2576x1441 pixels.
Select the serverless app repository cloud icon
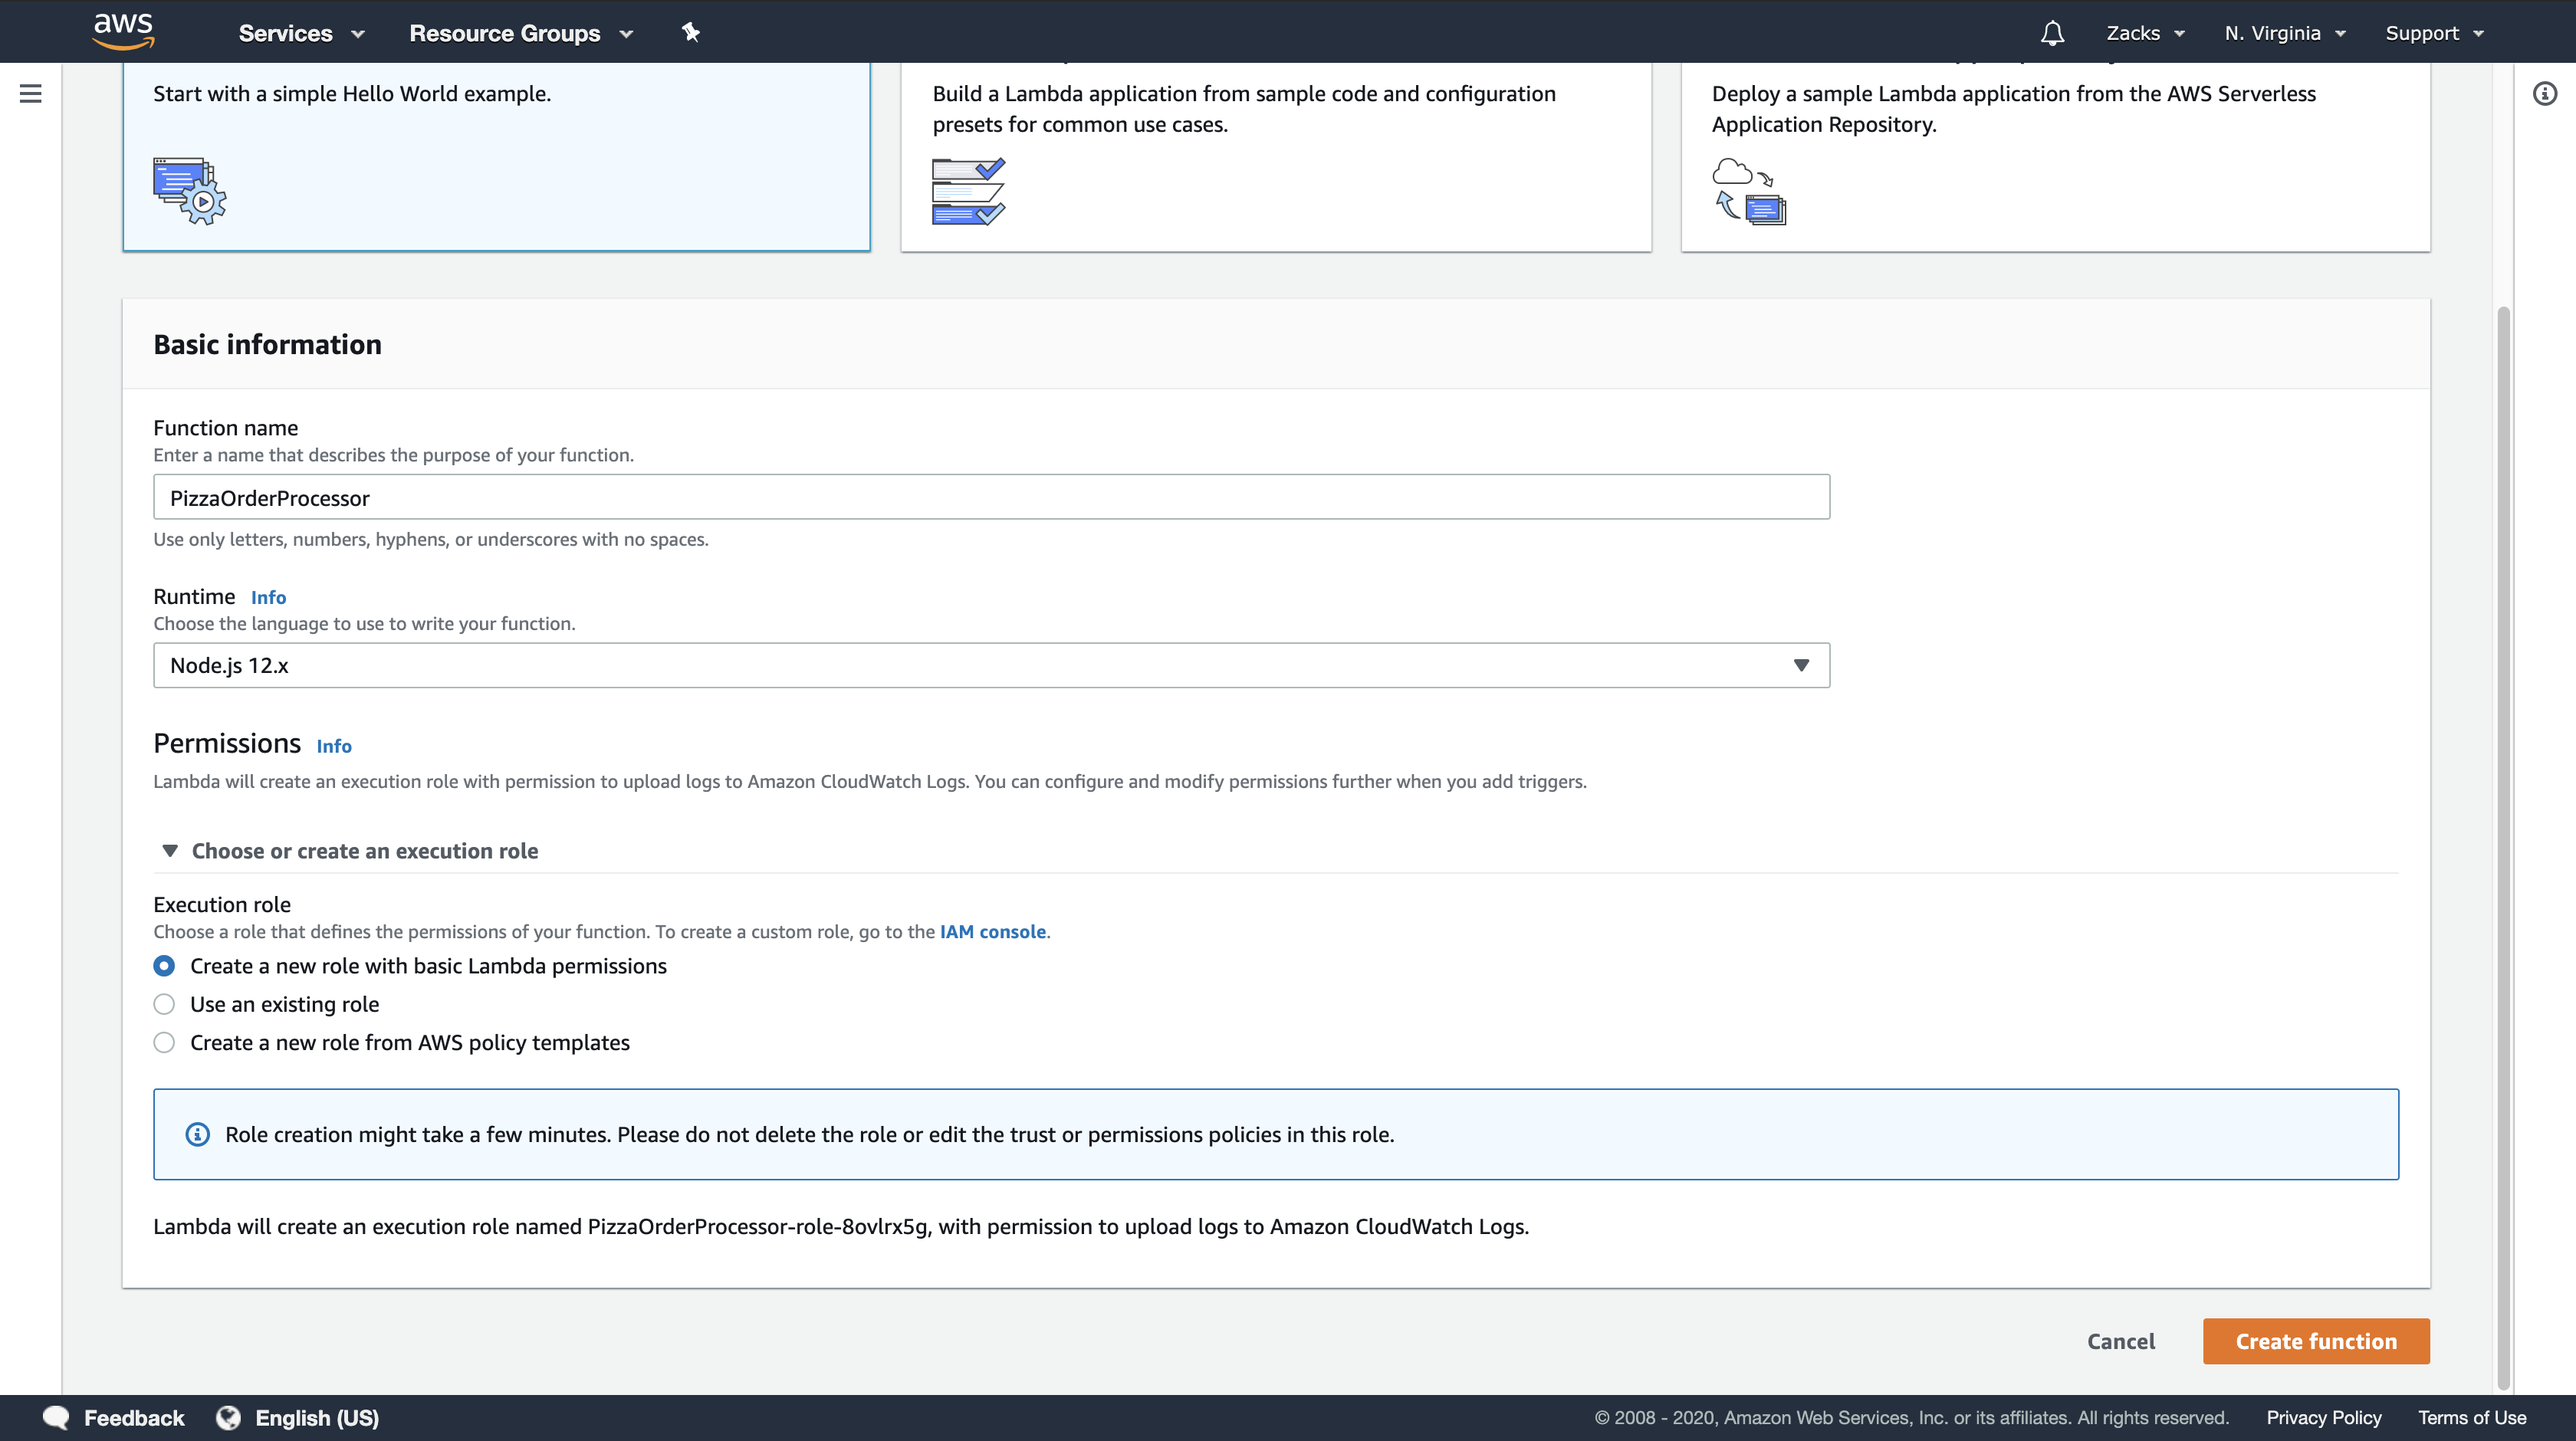point(1749,190)
